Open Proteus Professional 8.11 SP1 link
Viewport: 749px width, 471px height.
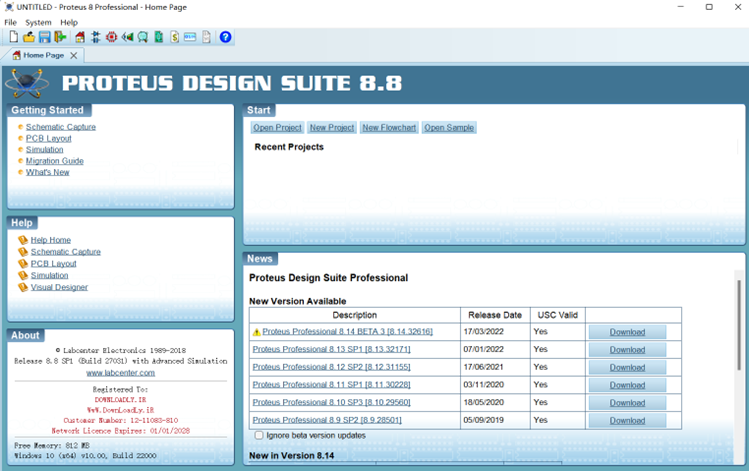(x=332, y=385)
